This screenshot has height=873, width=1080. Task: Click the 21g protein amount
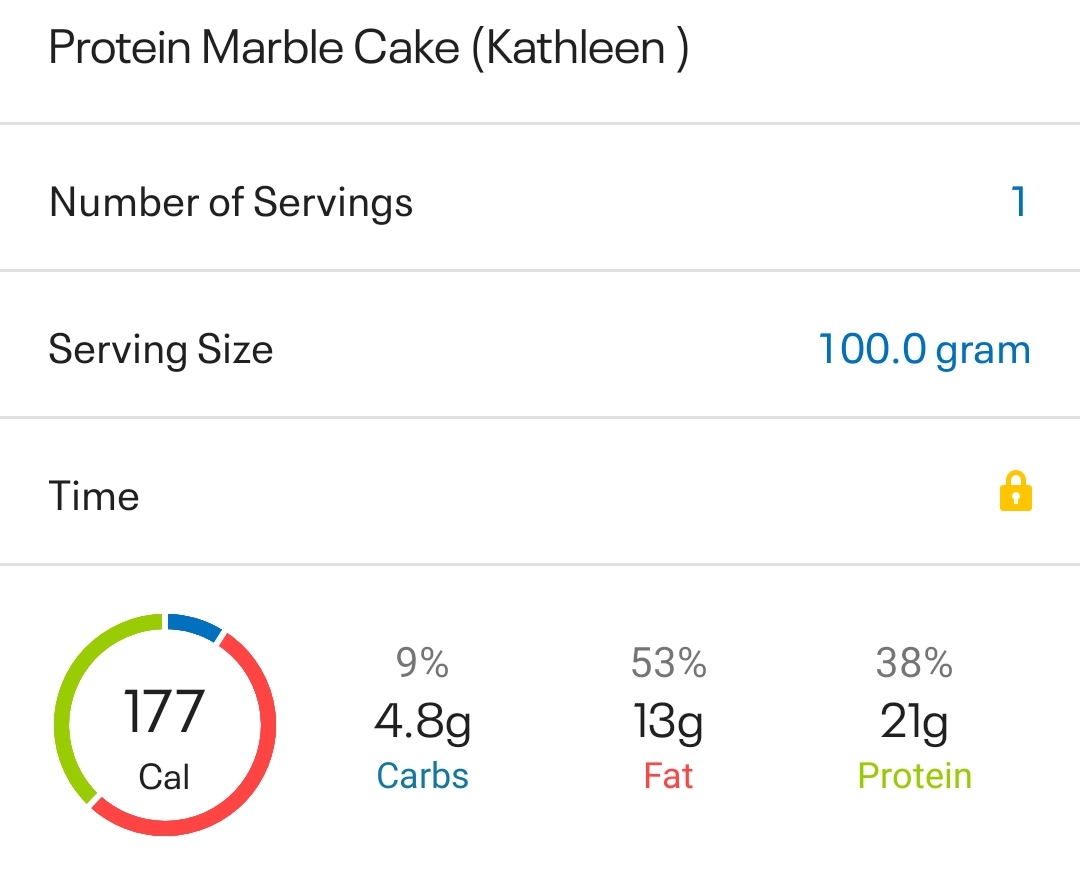click(x=914, y=720)
